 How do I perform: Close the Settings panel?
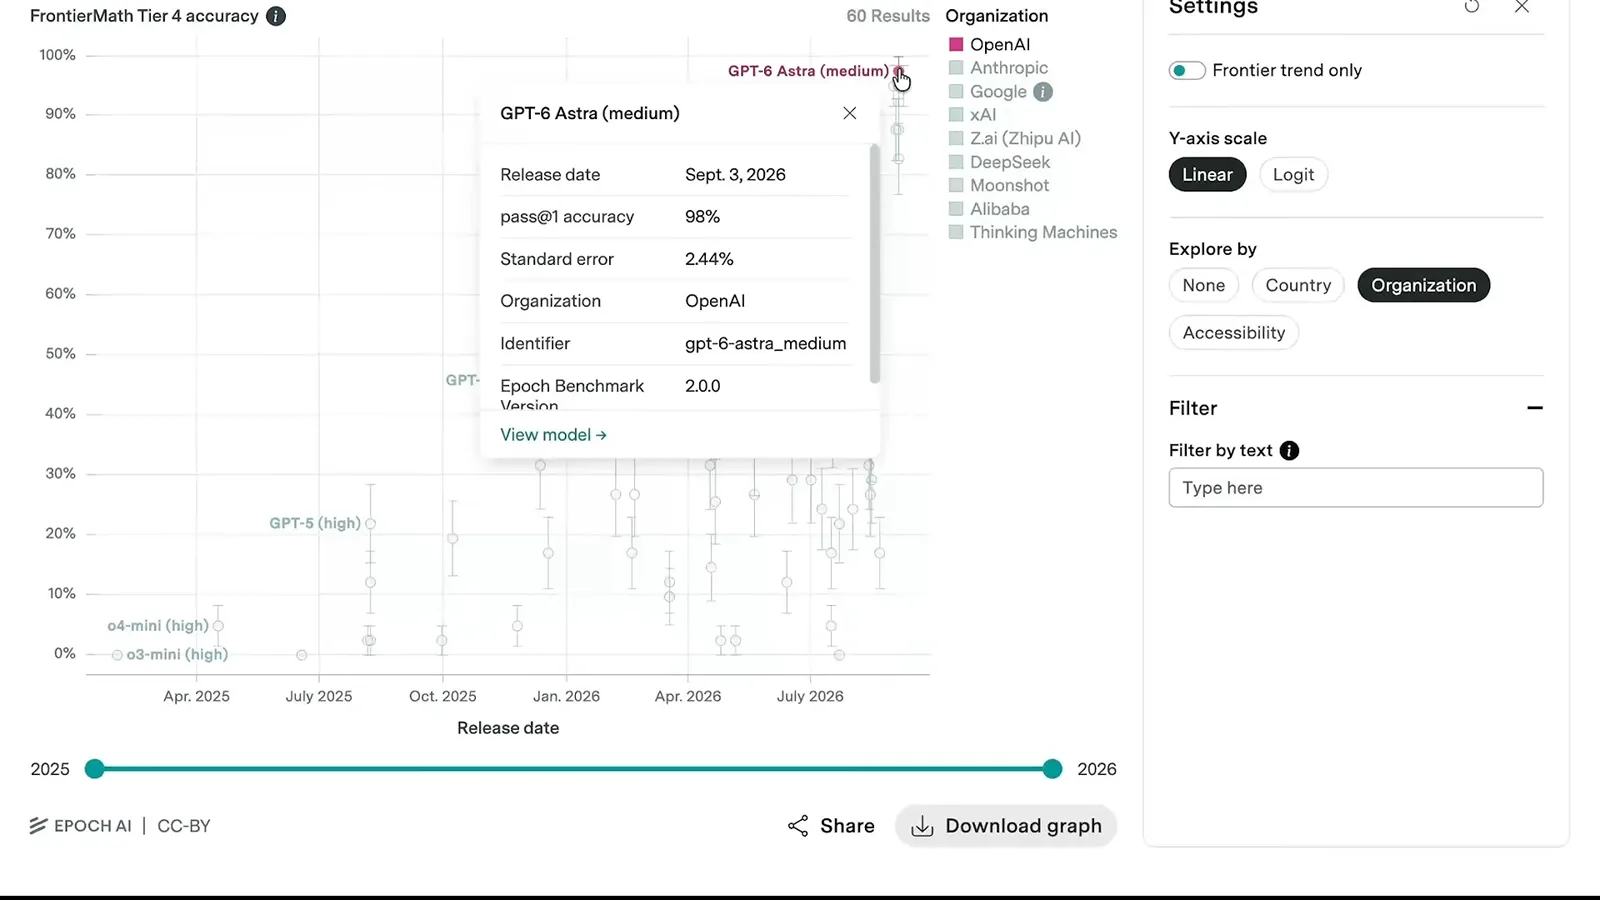click(1522, 7)
